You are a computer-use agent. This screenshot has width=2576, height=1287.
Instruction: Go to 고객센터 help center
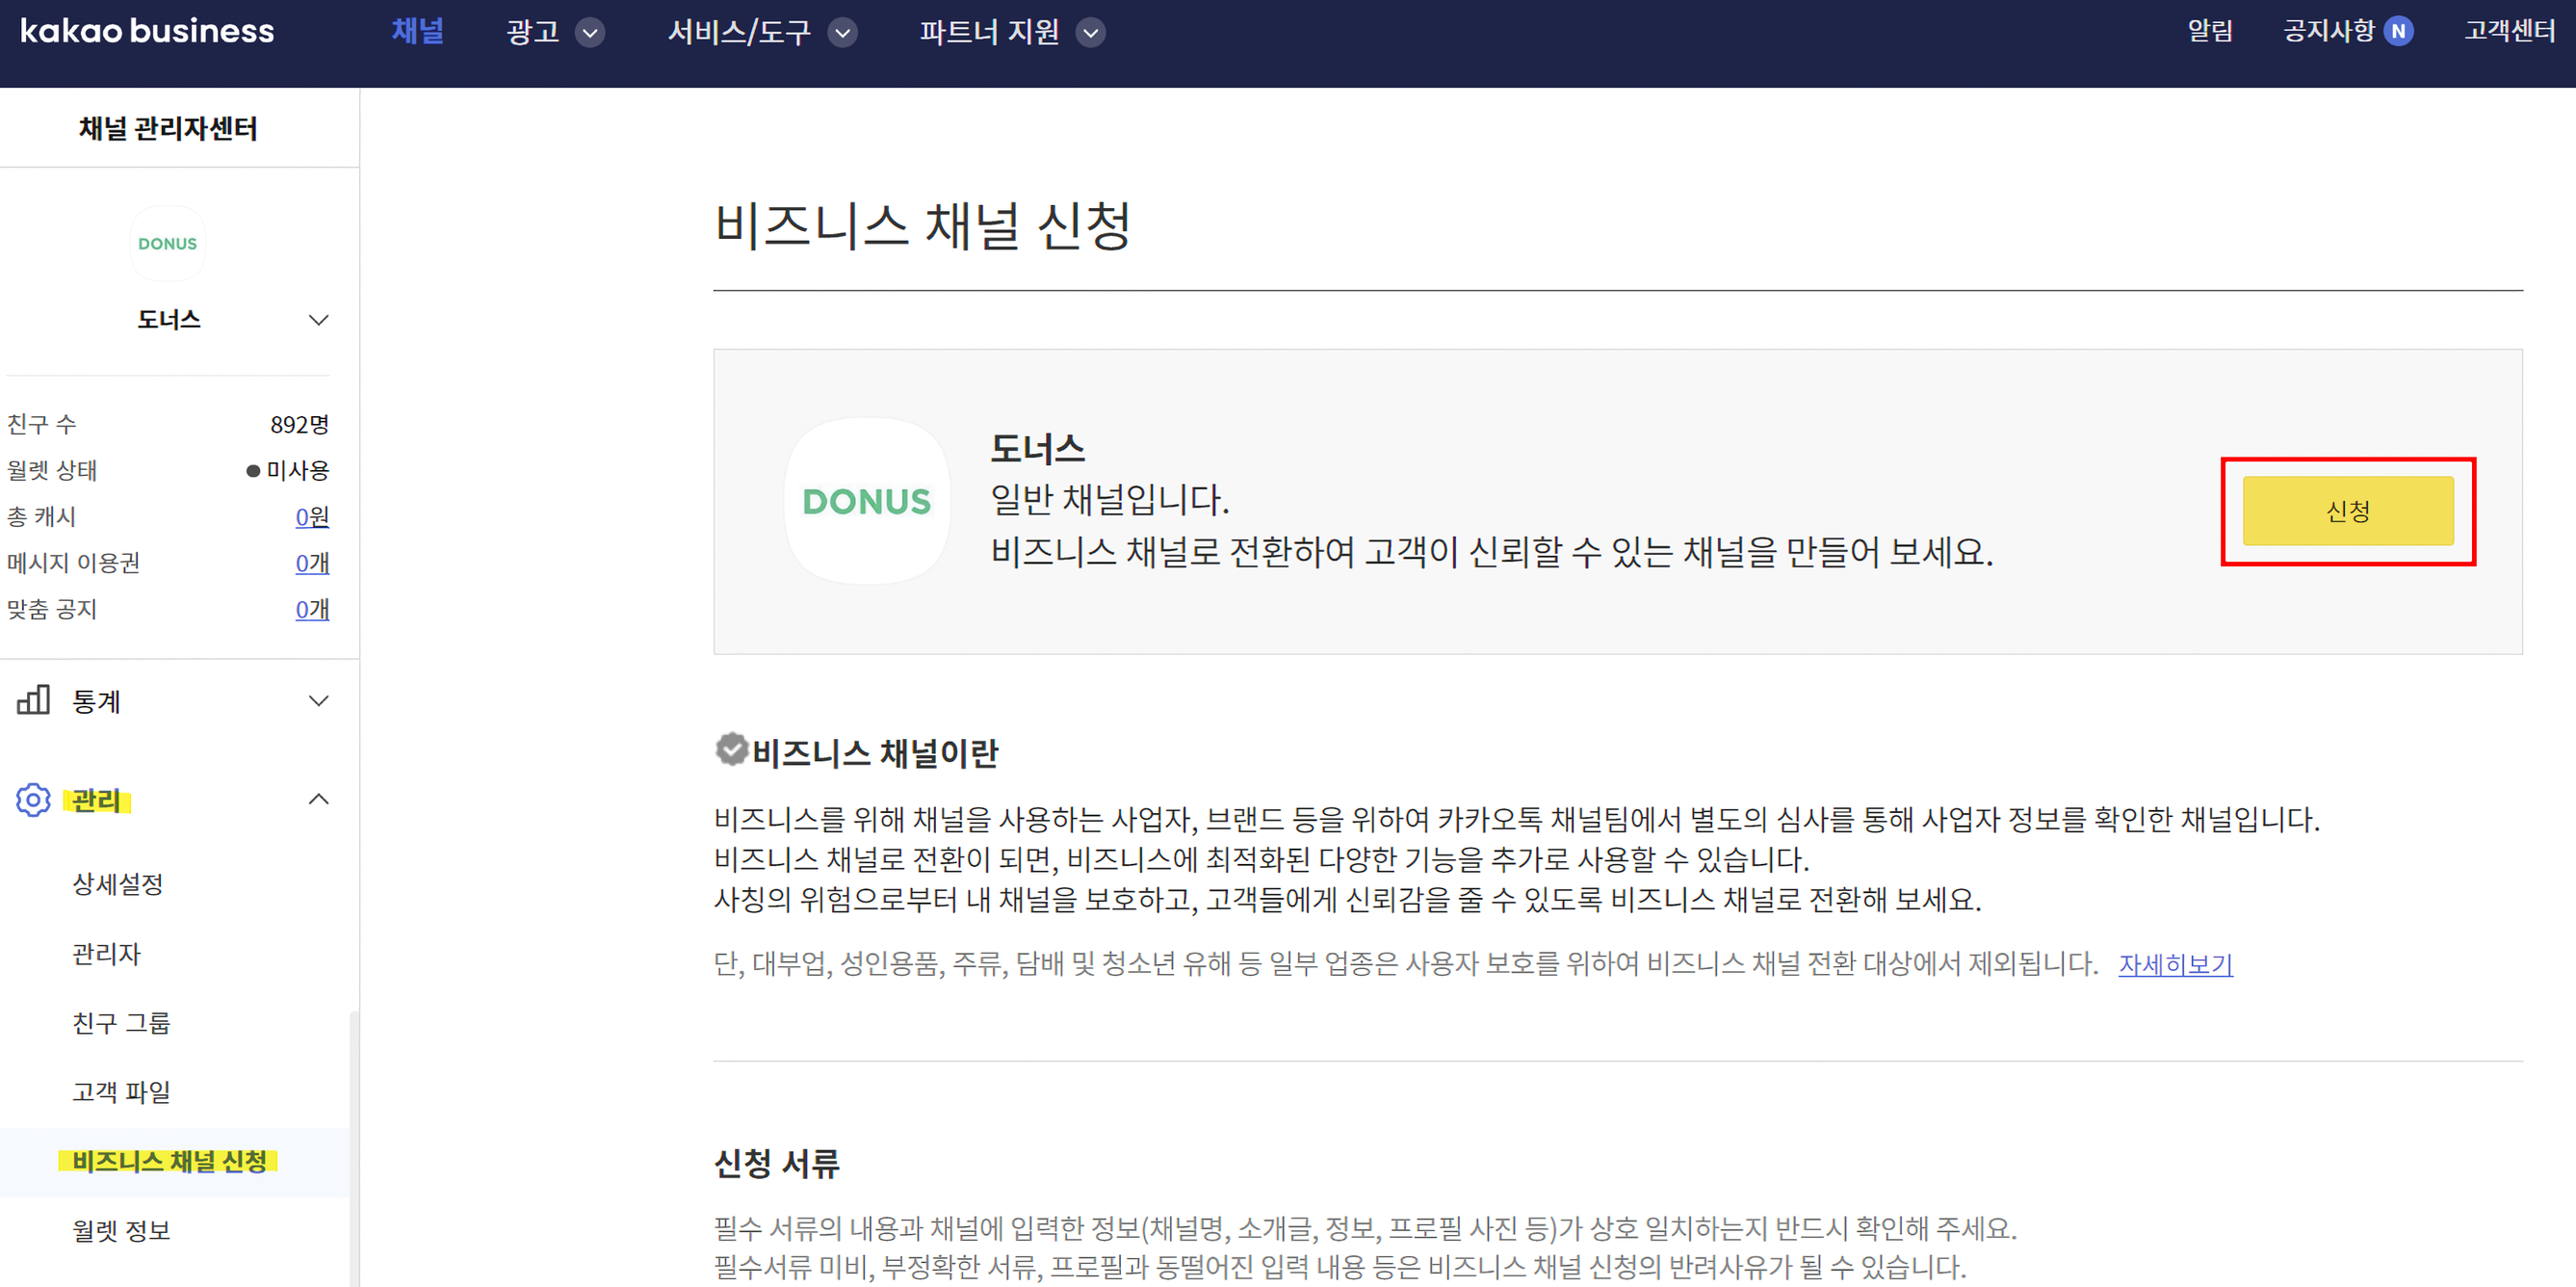[x=2508, y=31]
